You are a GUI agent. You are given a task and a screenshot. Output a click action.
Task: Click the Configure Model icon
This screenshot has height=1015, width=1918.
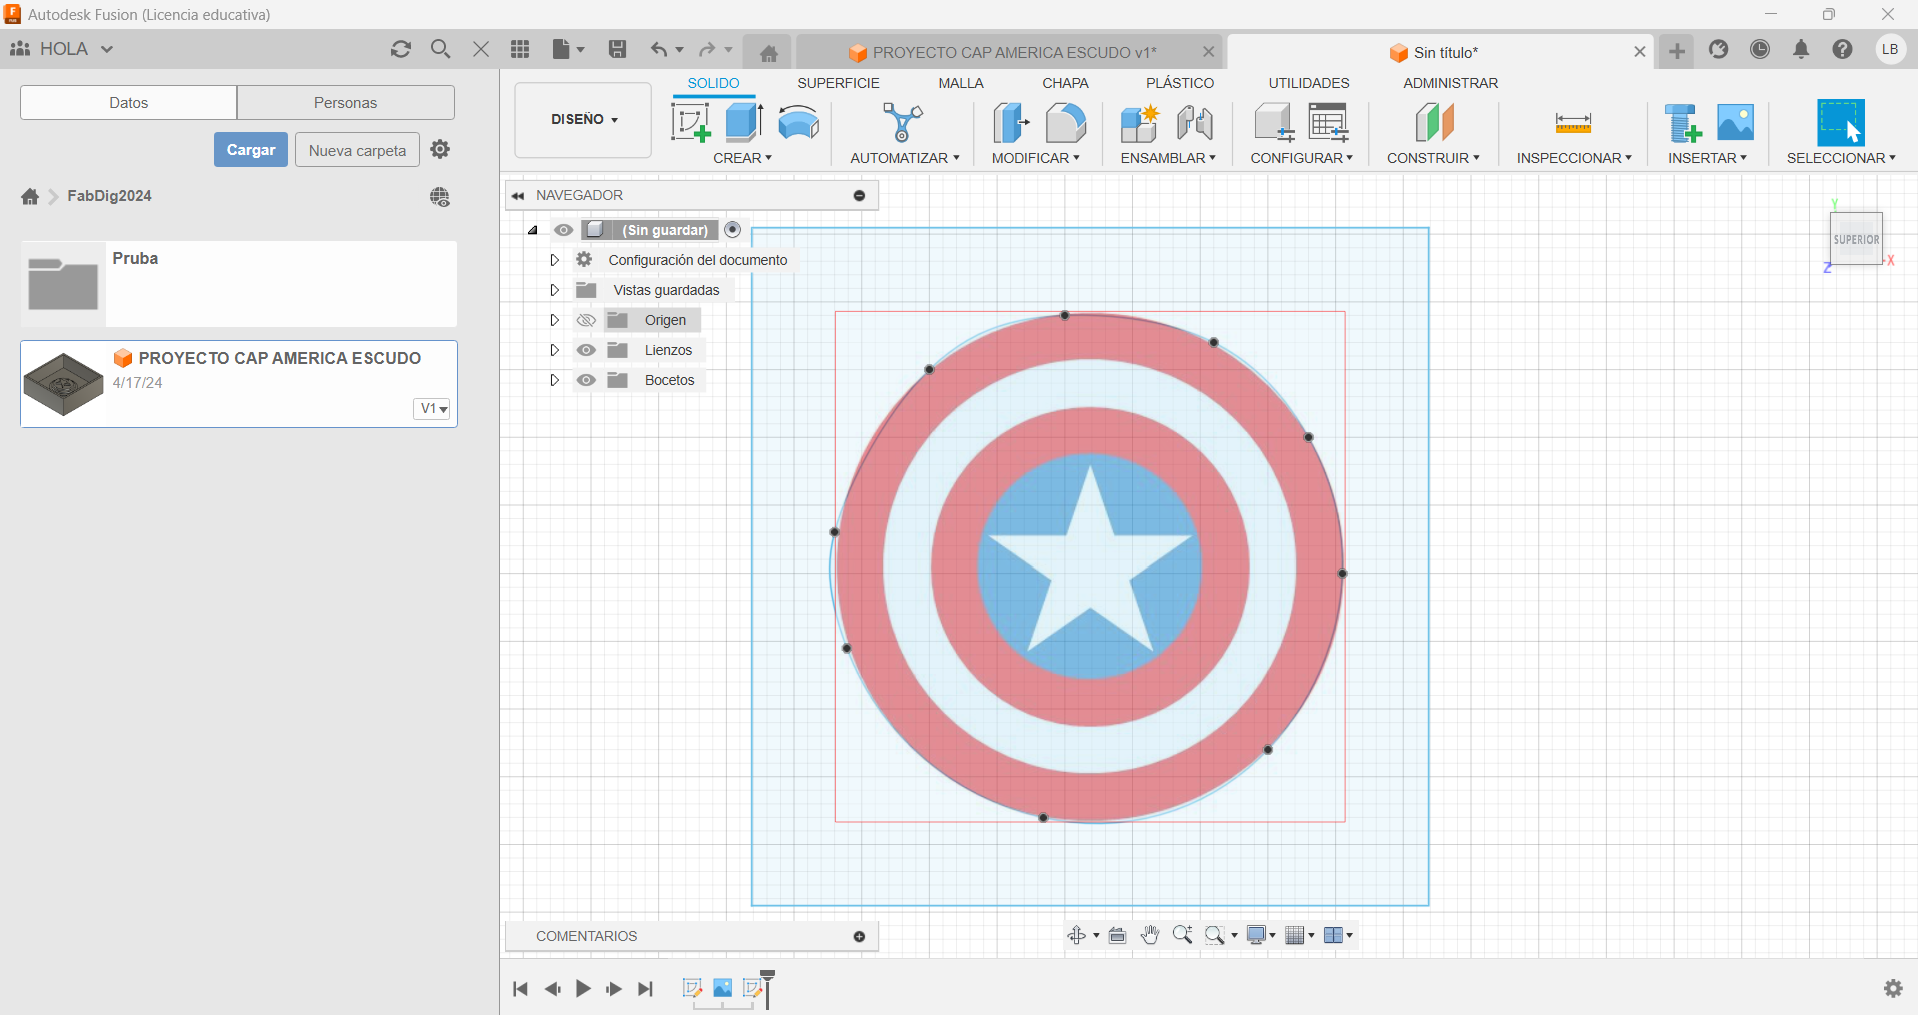(x=1273, y=122)
